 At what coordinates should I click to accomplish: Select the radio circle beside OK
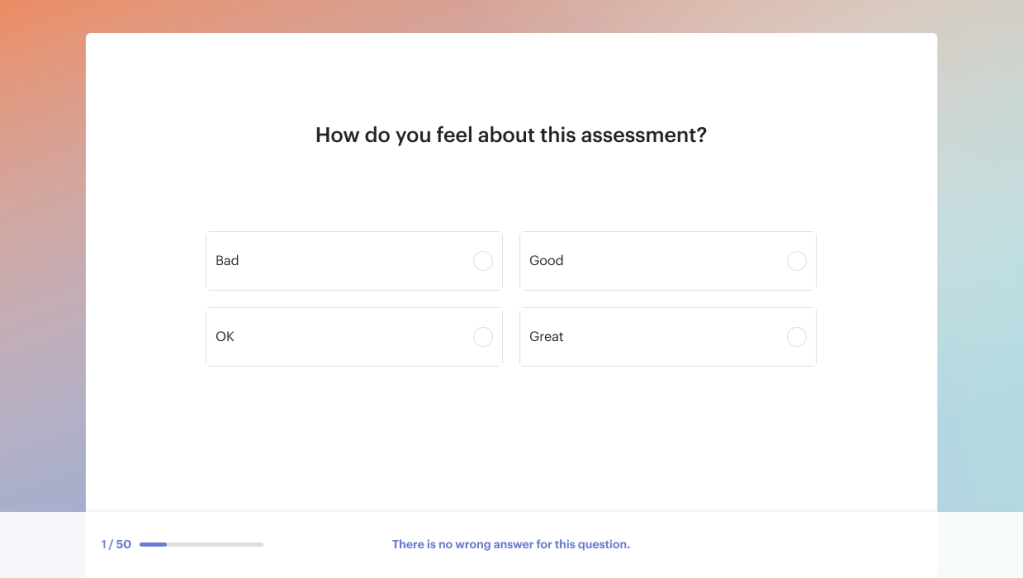tap(483, 337)
